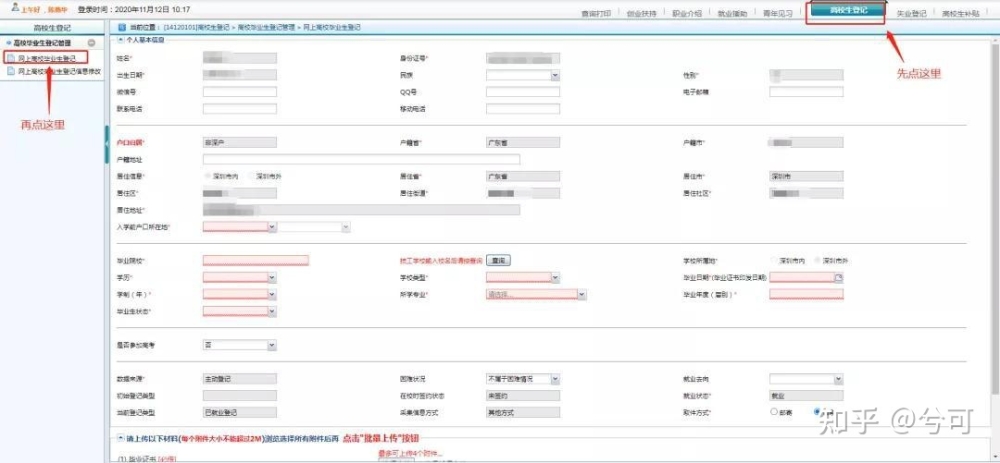Switch to the 职业介绍 tab

point(687,13)
